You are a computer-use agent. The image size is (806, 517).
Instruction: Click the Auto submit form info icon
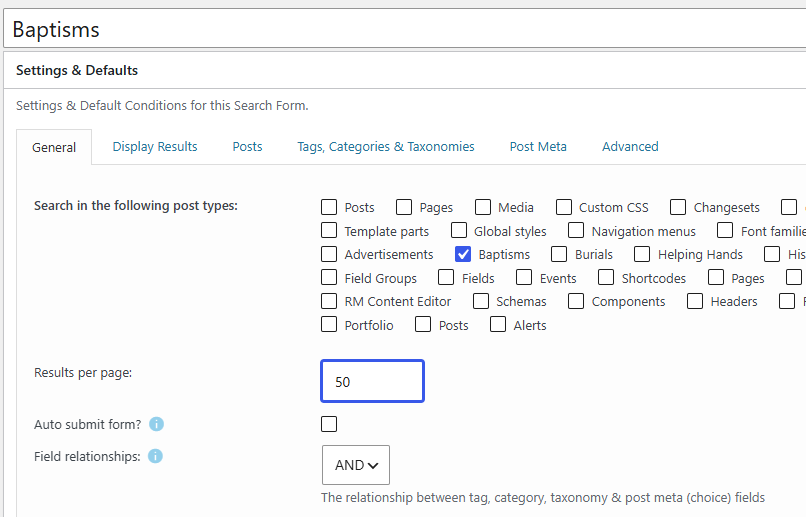pos(156,424)
